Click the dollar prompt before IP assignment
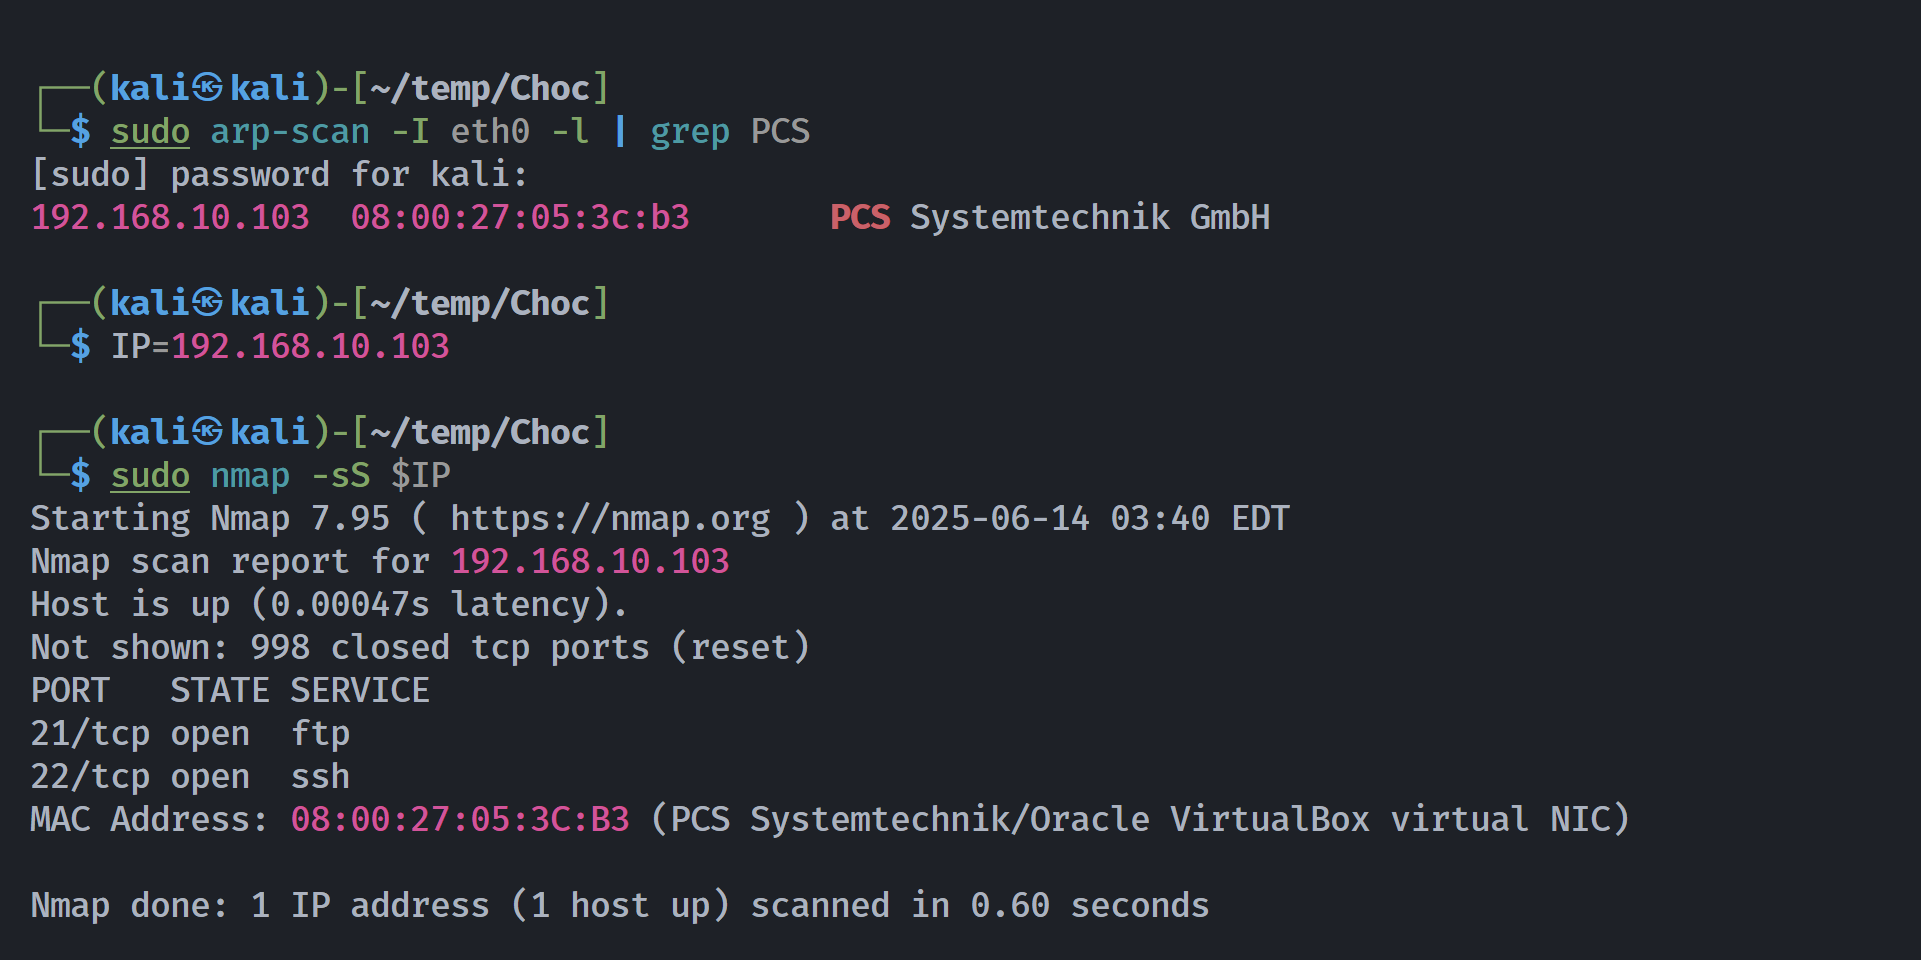1921x960 pixels. (x=80, y=346)
